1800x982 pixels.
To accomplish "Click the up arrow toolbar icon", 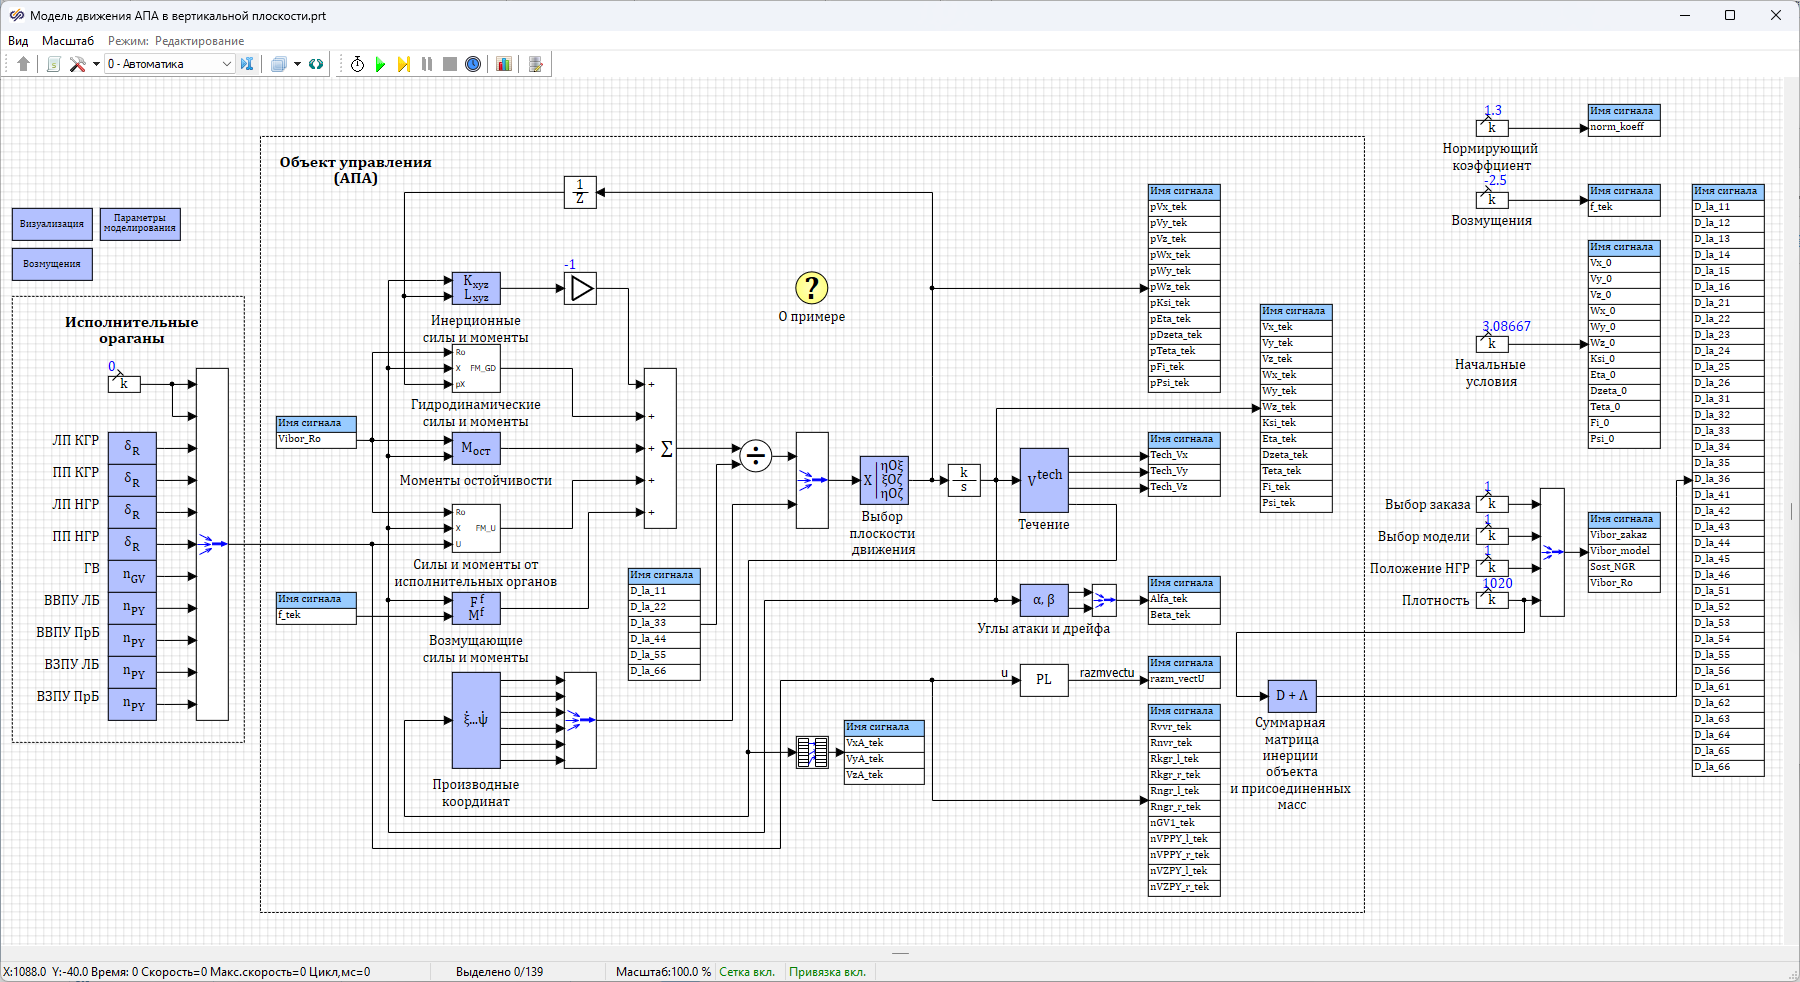I will click(23, 64).
